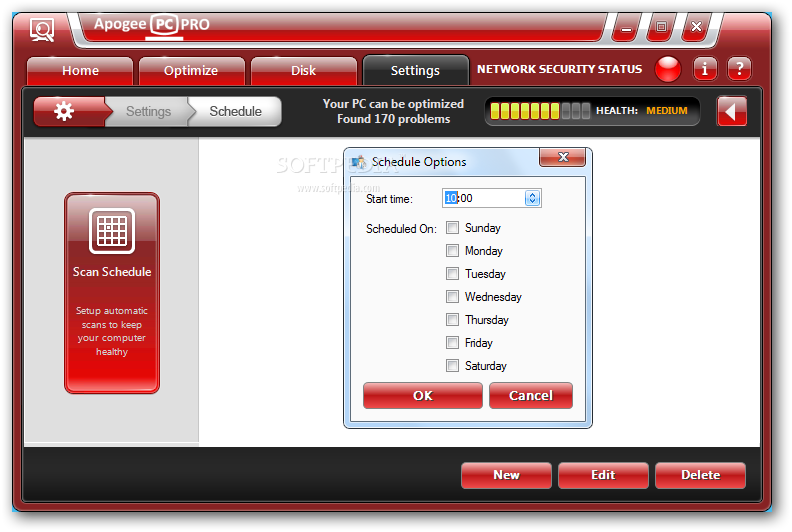Select the Scan Schedule calendar tile
Screen dimensions: 792x532
pyautogui.click(x=112, y=293)
